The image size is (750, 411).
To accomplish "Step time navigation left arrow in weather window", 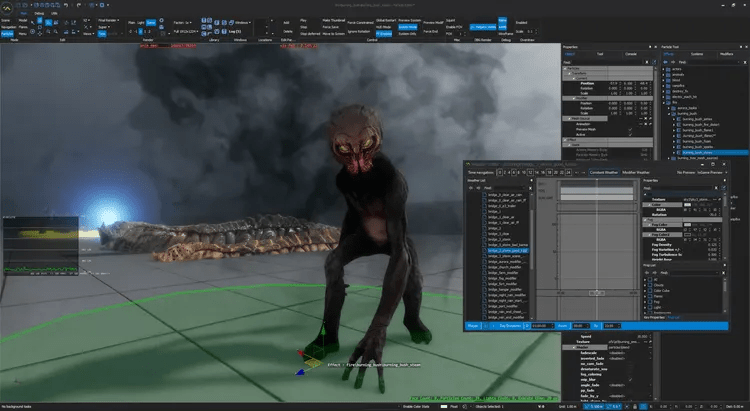I will click(x=576, y=172).
